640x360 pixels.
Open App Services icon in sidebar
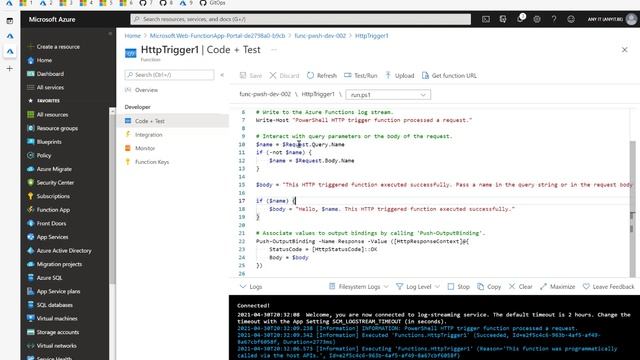click(31, 237)
